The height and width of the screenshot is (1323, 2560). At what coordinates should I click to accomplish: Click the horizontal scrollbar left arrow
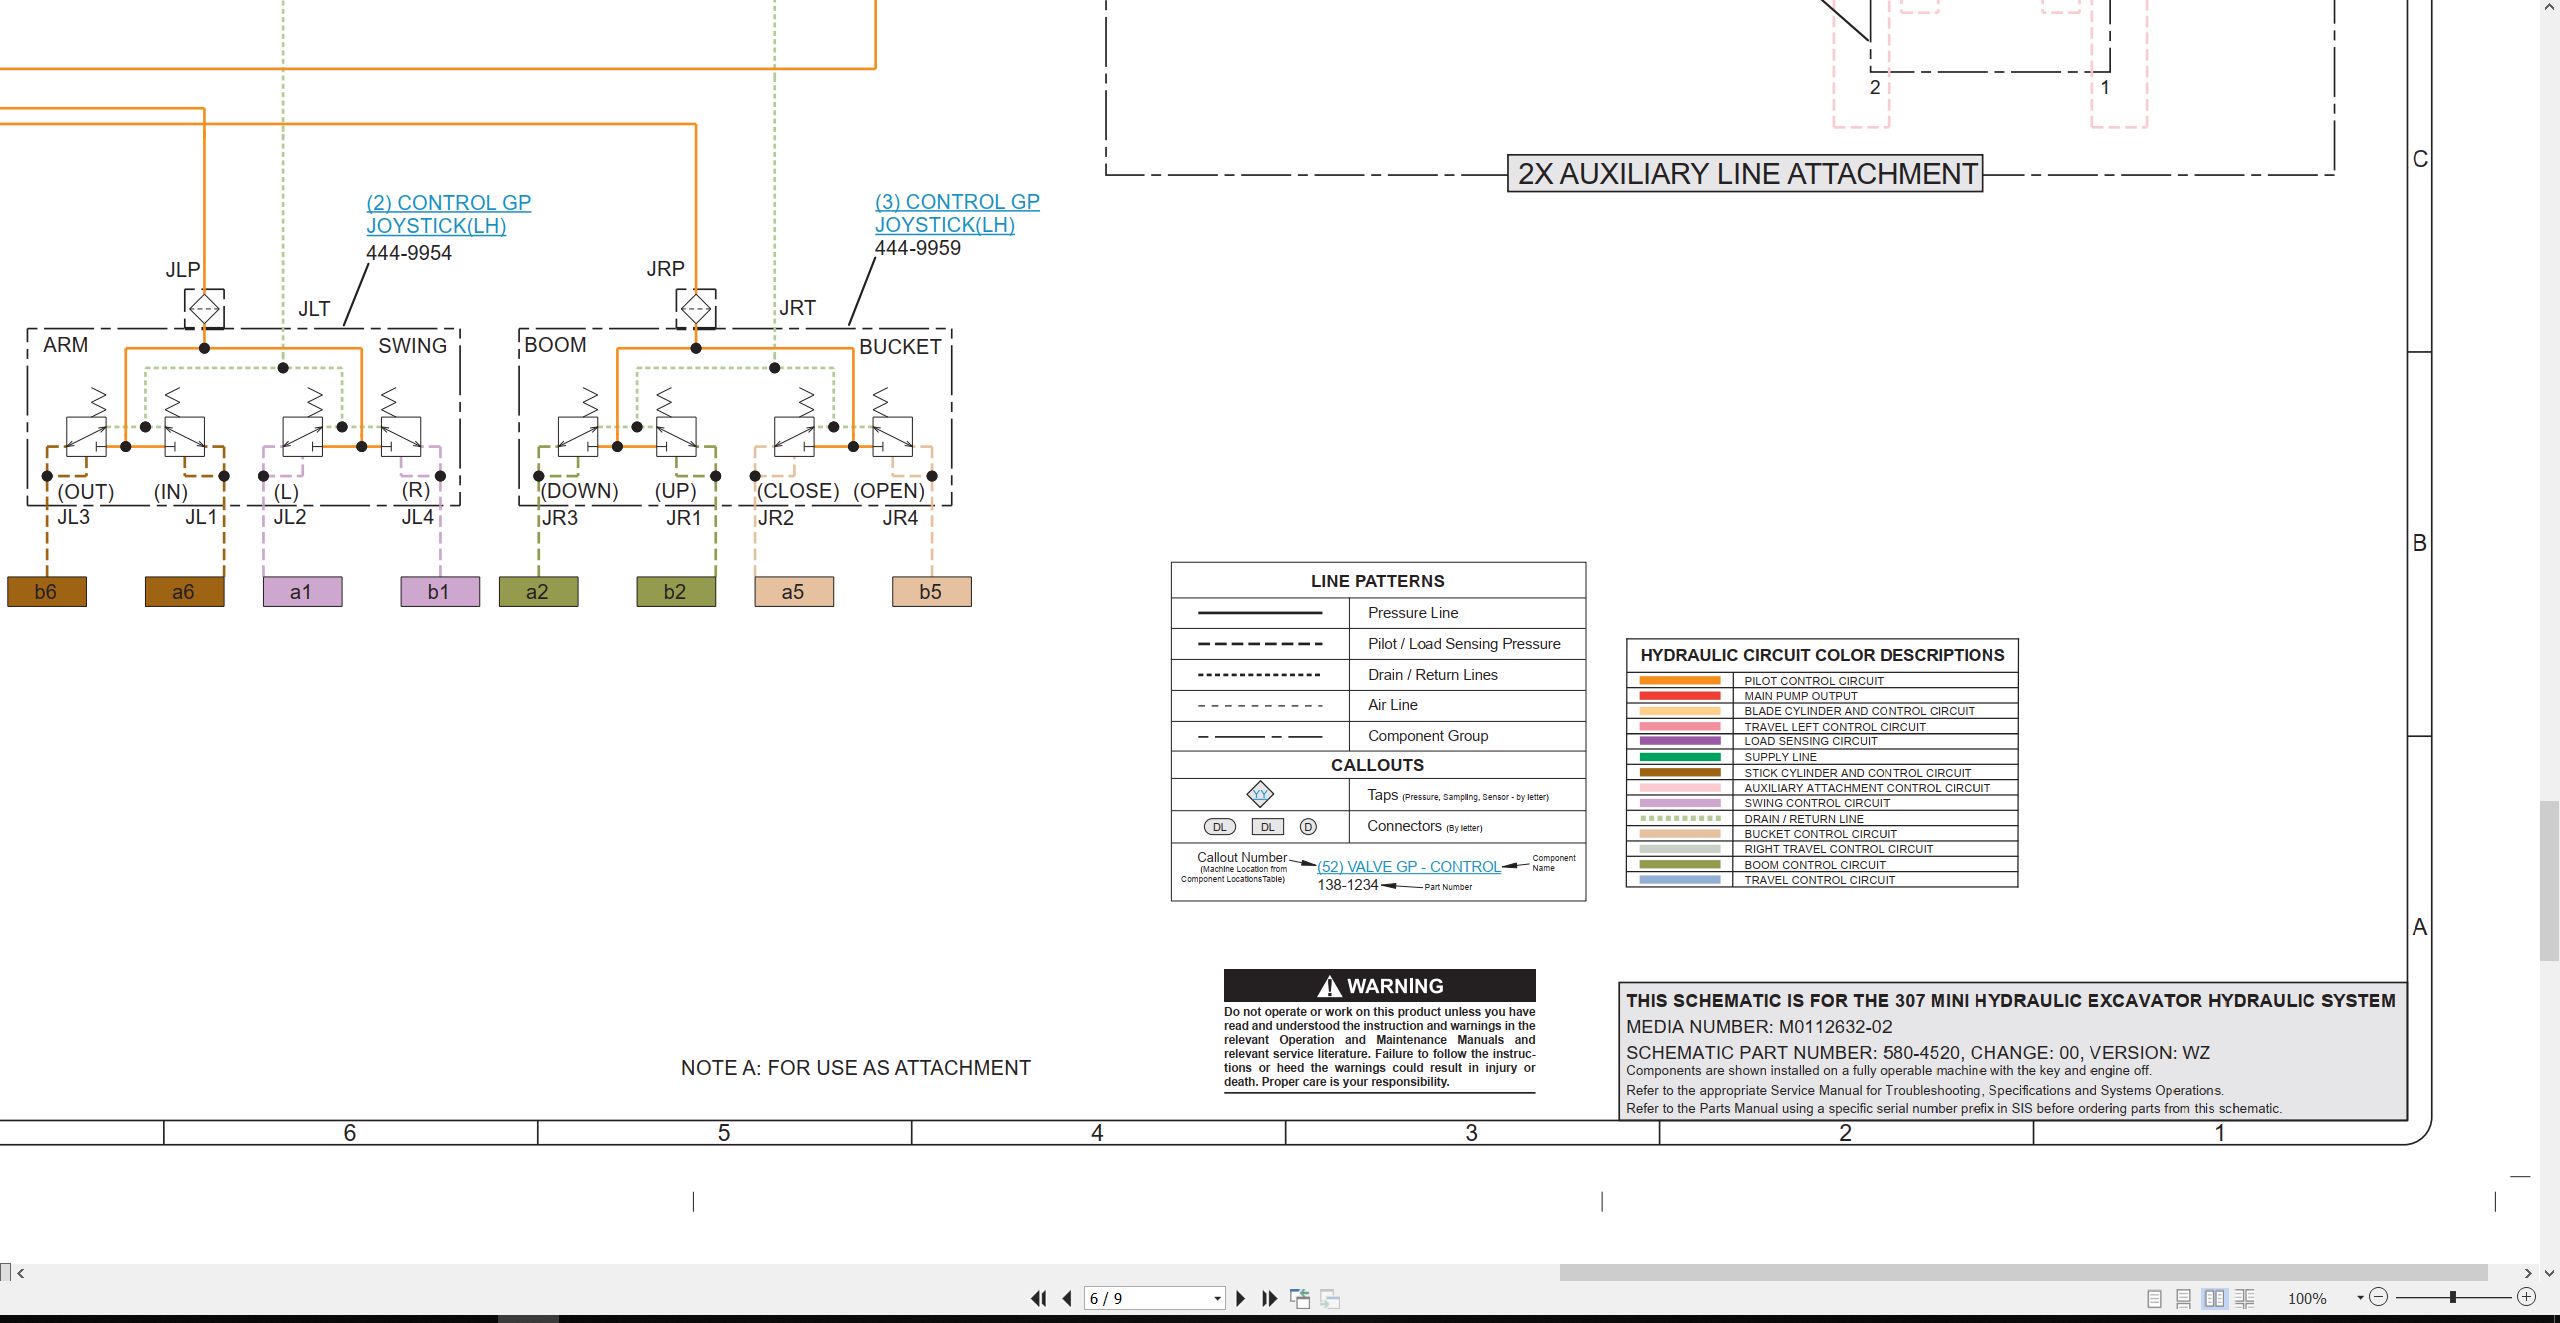tap(20, 1273)
